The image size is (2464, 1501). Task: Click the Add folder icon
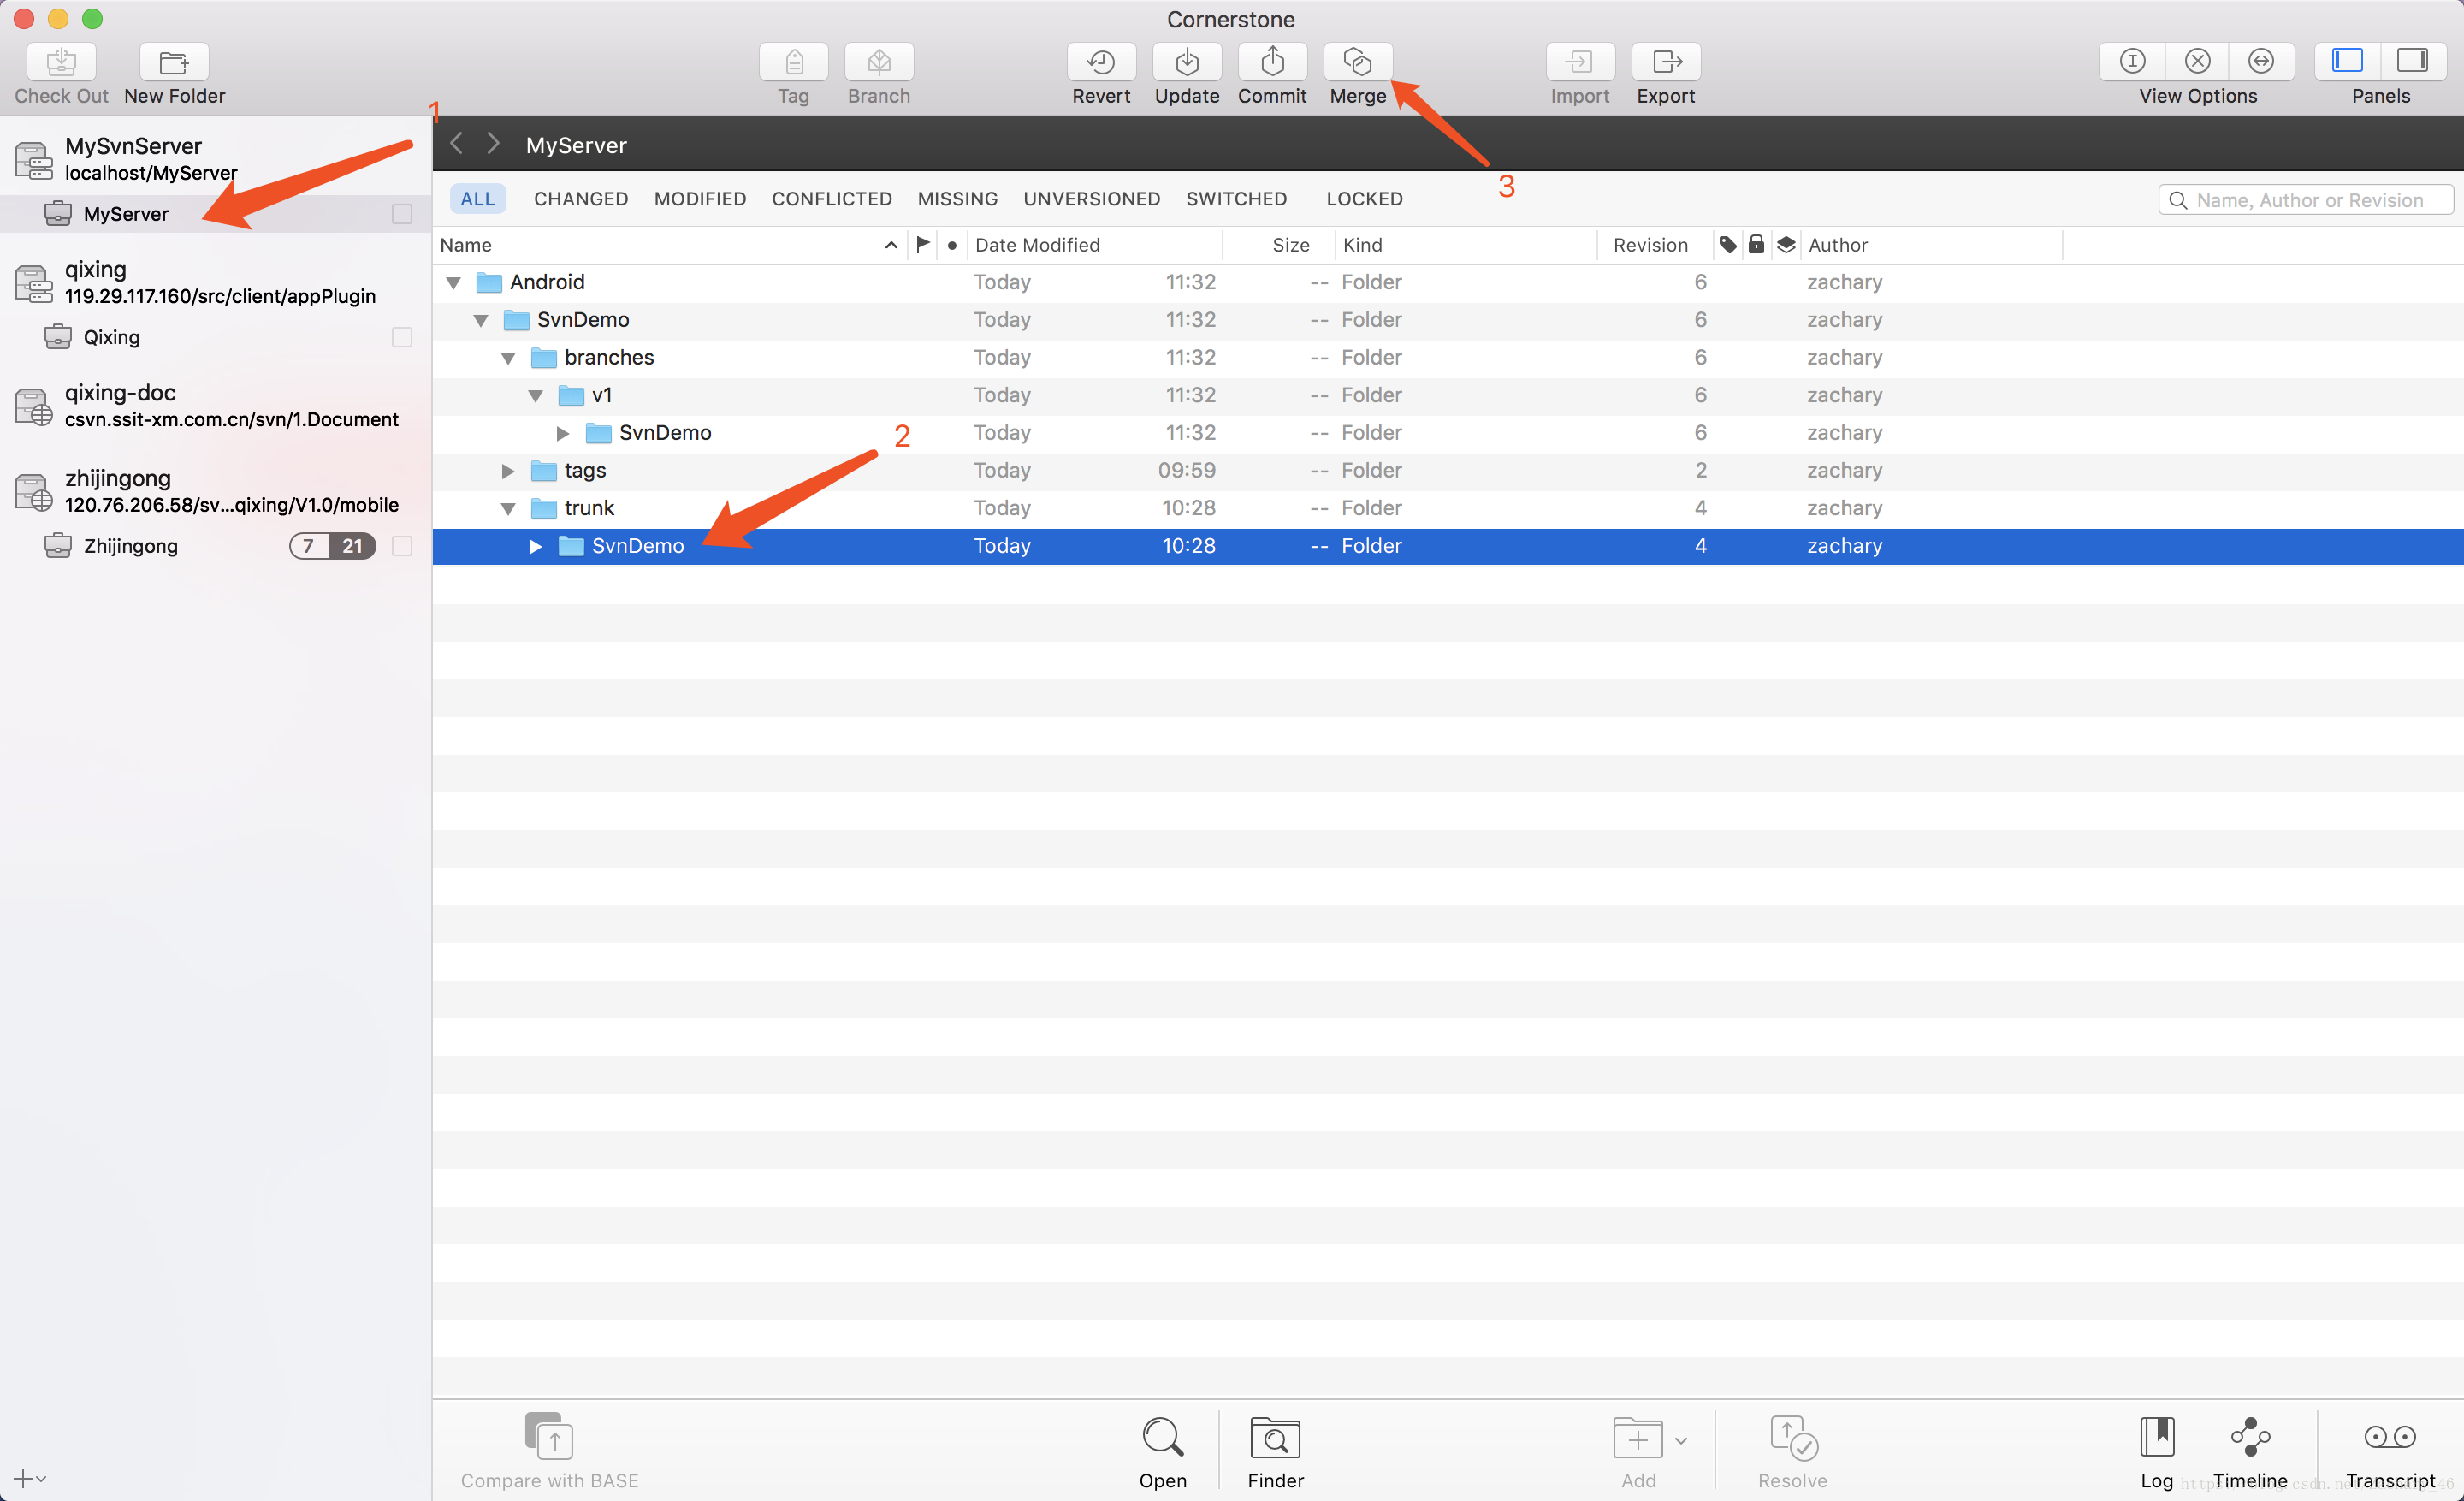pos(1637,1438)
